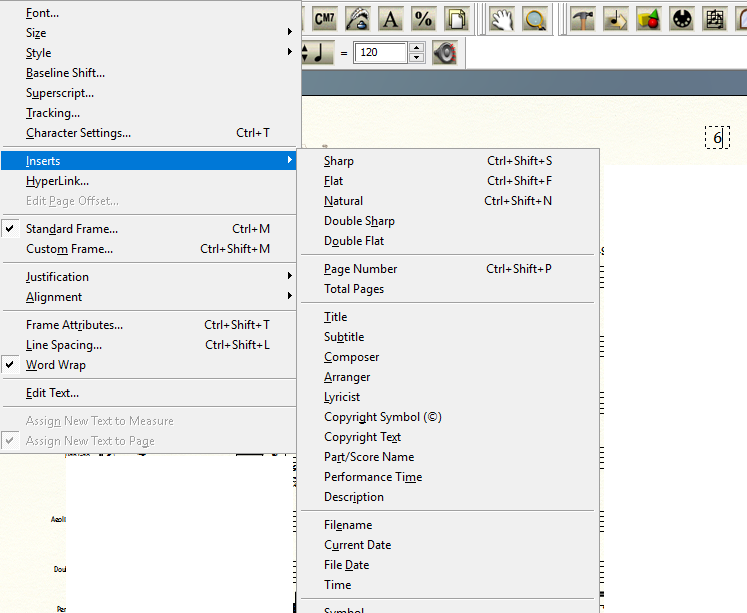The image size is (747, 613).
Task: Select the Chord tool (CM7)
Action: [325, 18]
